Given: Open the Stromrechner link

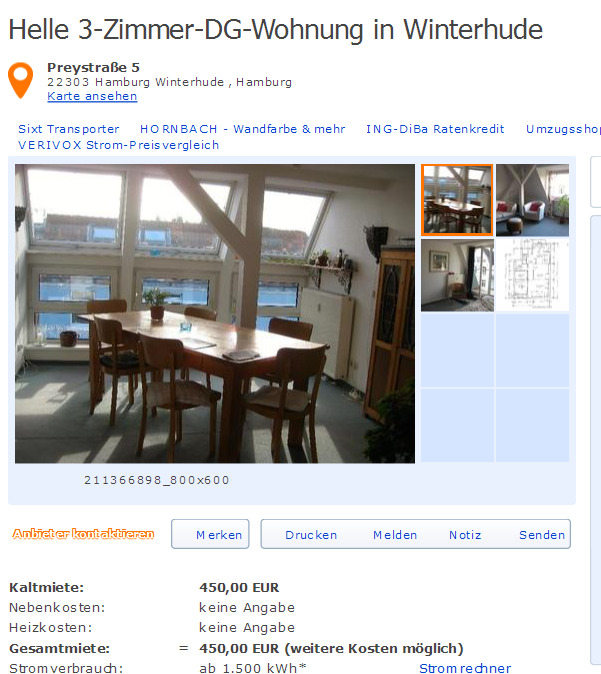Looking at the screenshot, I should pos(465,668).
